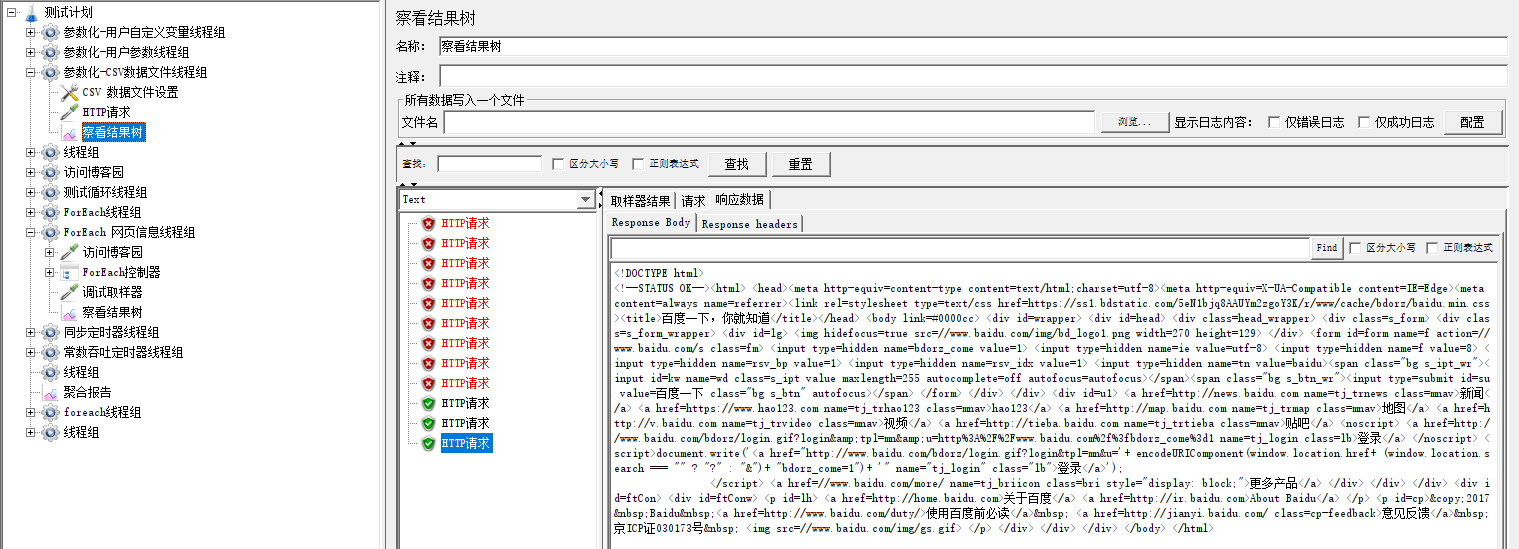Switch to 请求 tab

coord(693,200)
